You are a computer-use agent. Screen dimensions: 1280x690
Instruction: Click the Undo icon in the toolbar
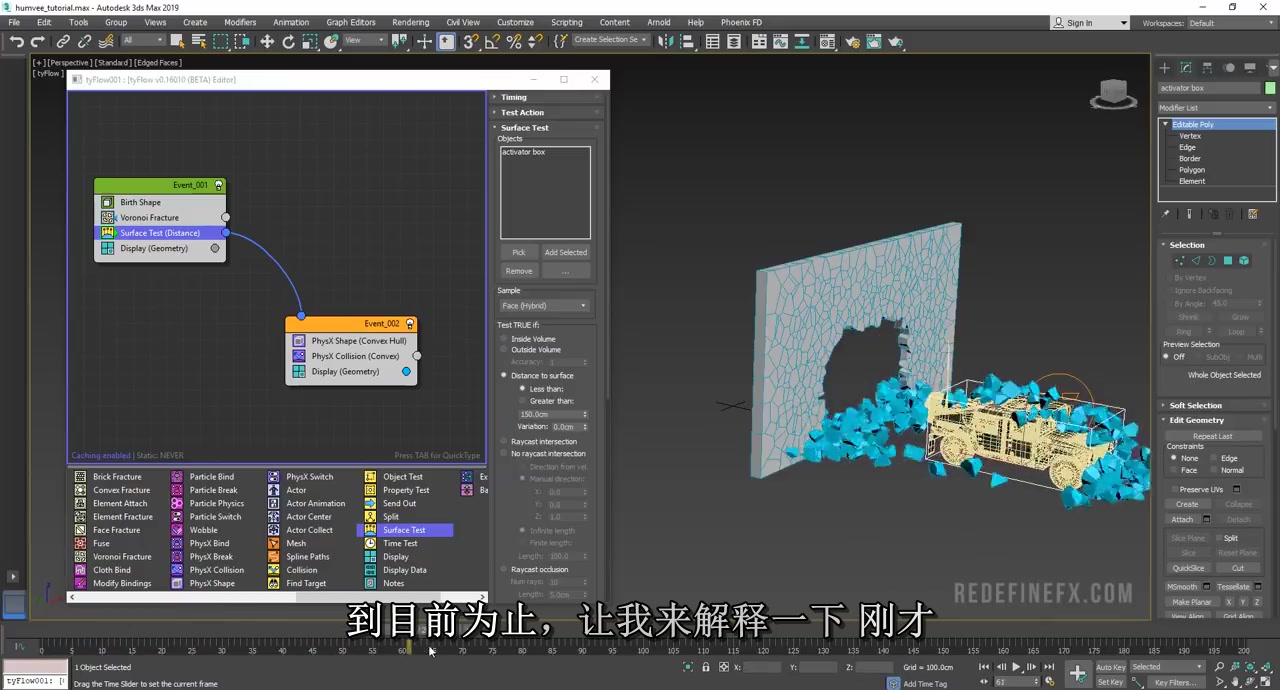pos(17,41)
